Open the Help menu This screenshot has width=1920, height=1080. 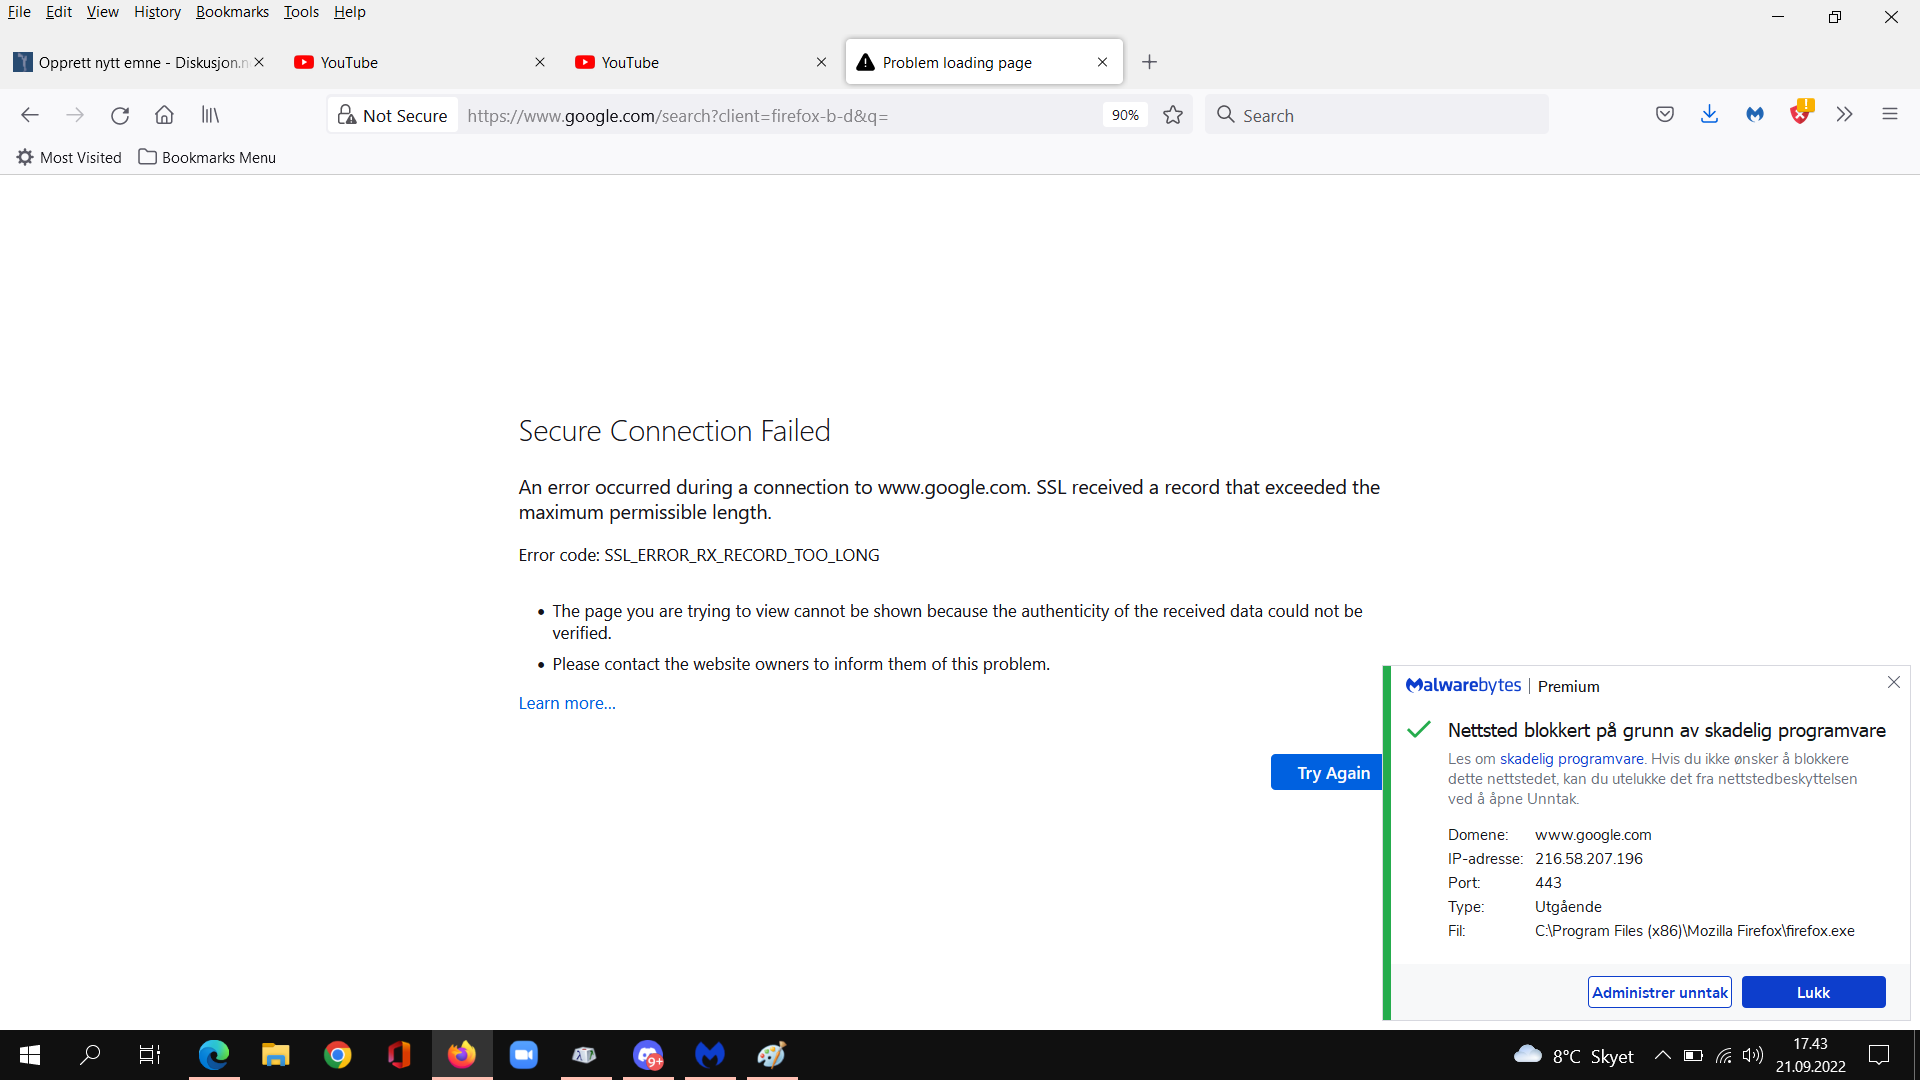[x=350, y=12]
